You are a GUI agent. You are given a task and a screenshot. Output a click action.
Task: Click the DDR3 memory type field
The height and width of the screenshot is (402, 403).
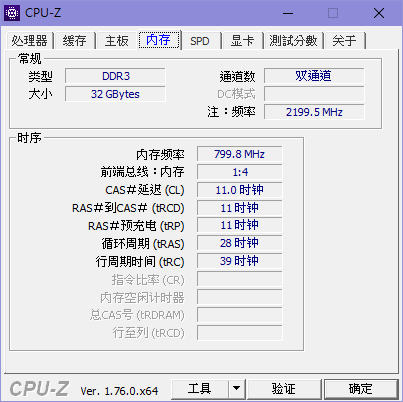click(x=115, y=76)
